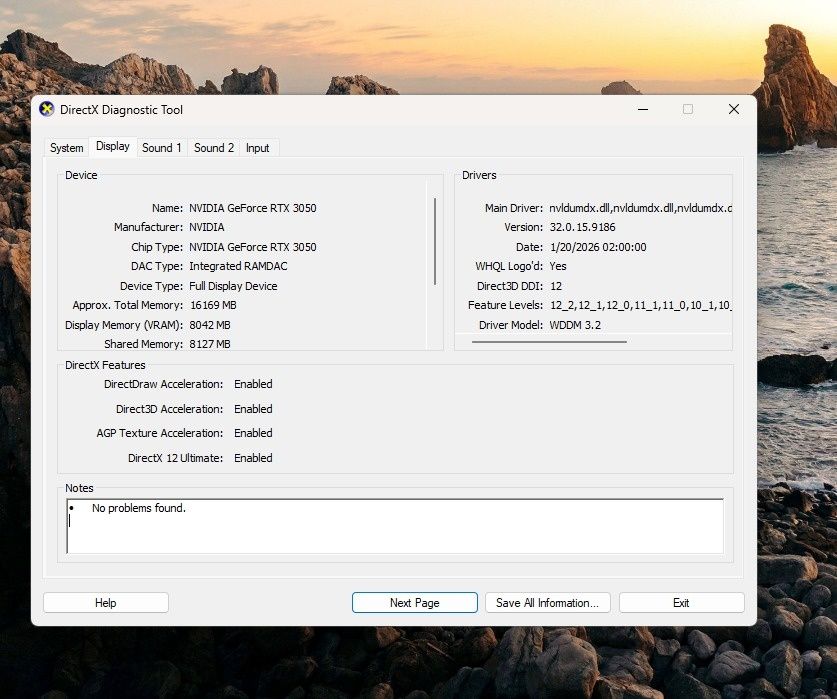
Task: Click the 'AGP Texture Acceleration:' label
Action: [160, 433]
